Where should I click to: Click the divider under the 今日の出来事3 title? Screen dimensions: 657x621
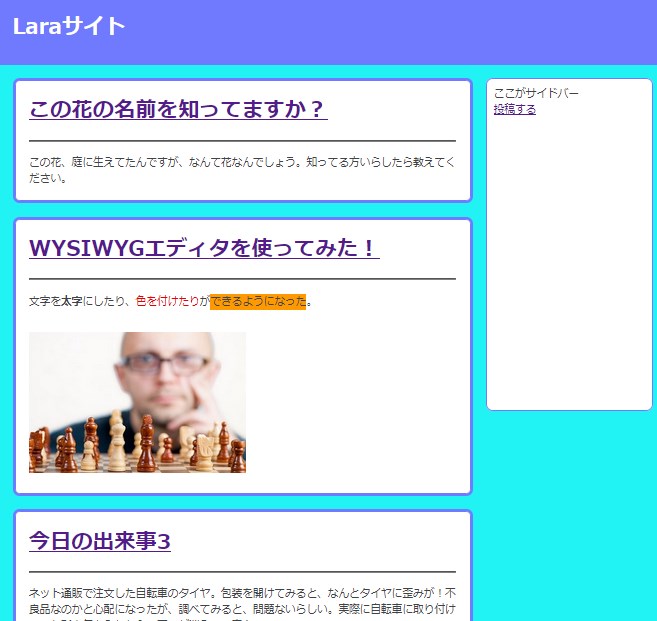pos(242,571)
